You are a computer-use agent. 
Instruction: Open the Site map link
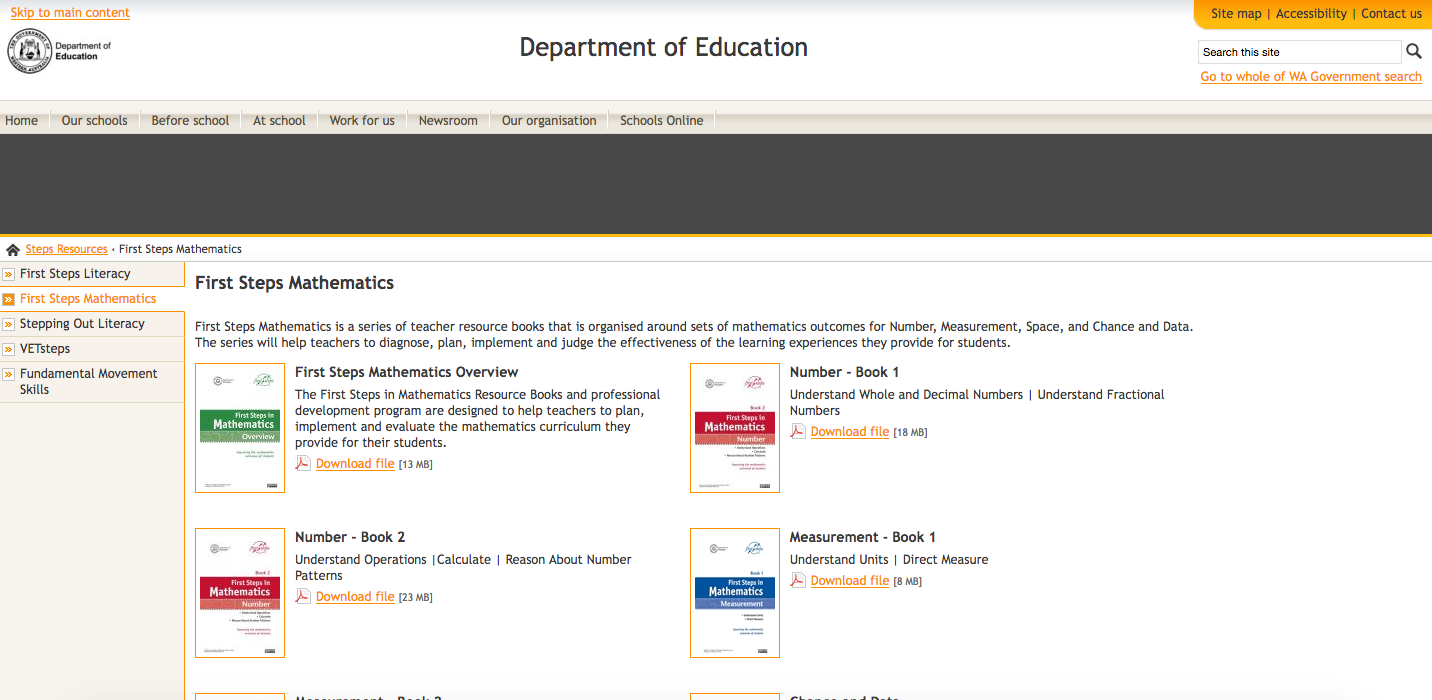coord(1236,14)
